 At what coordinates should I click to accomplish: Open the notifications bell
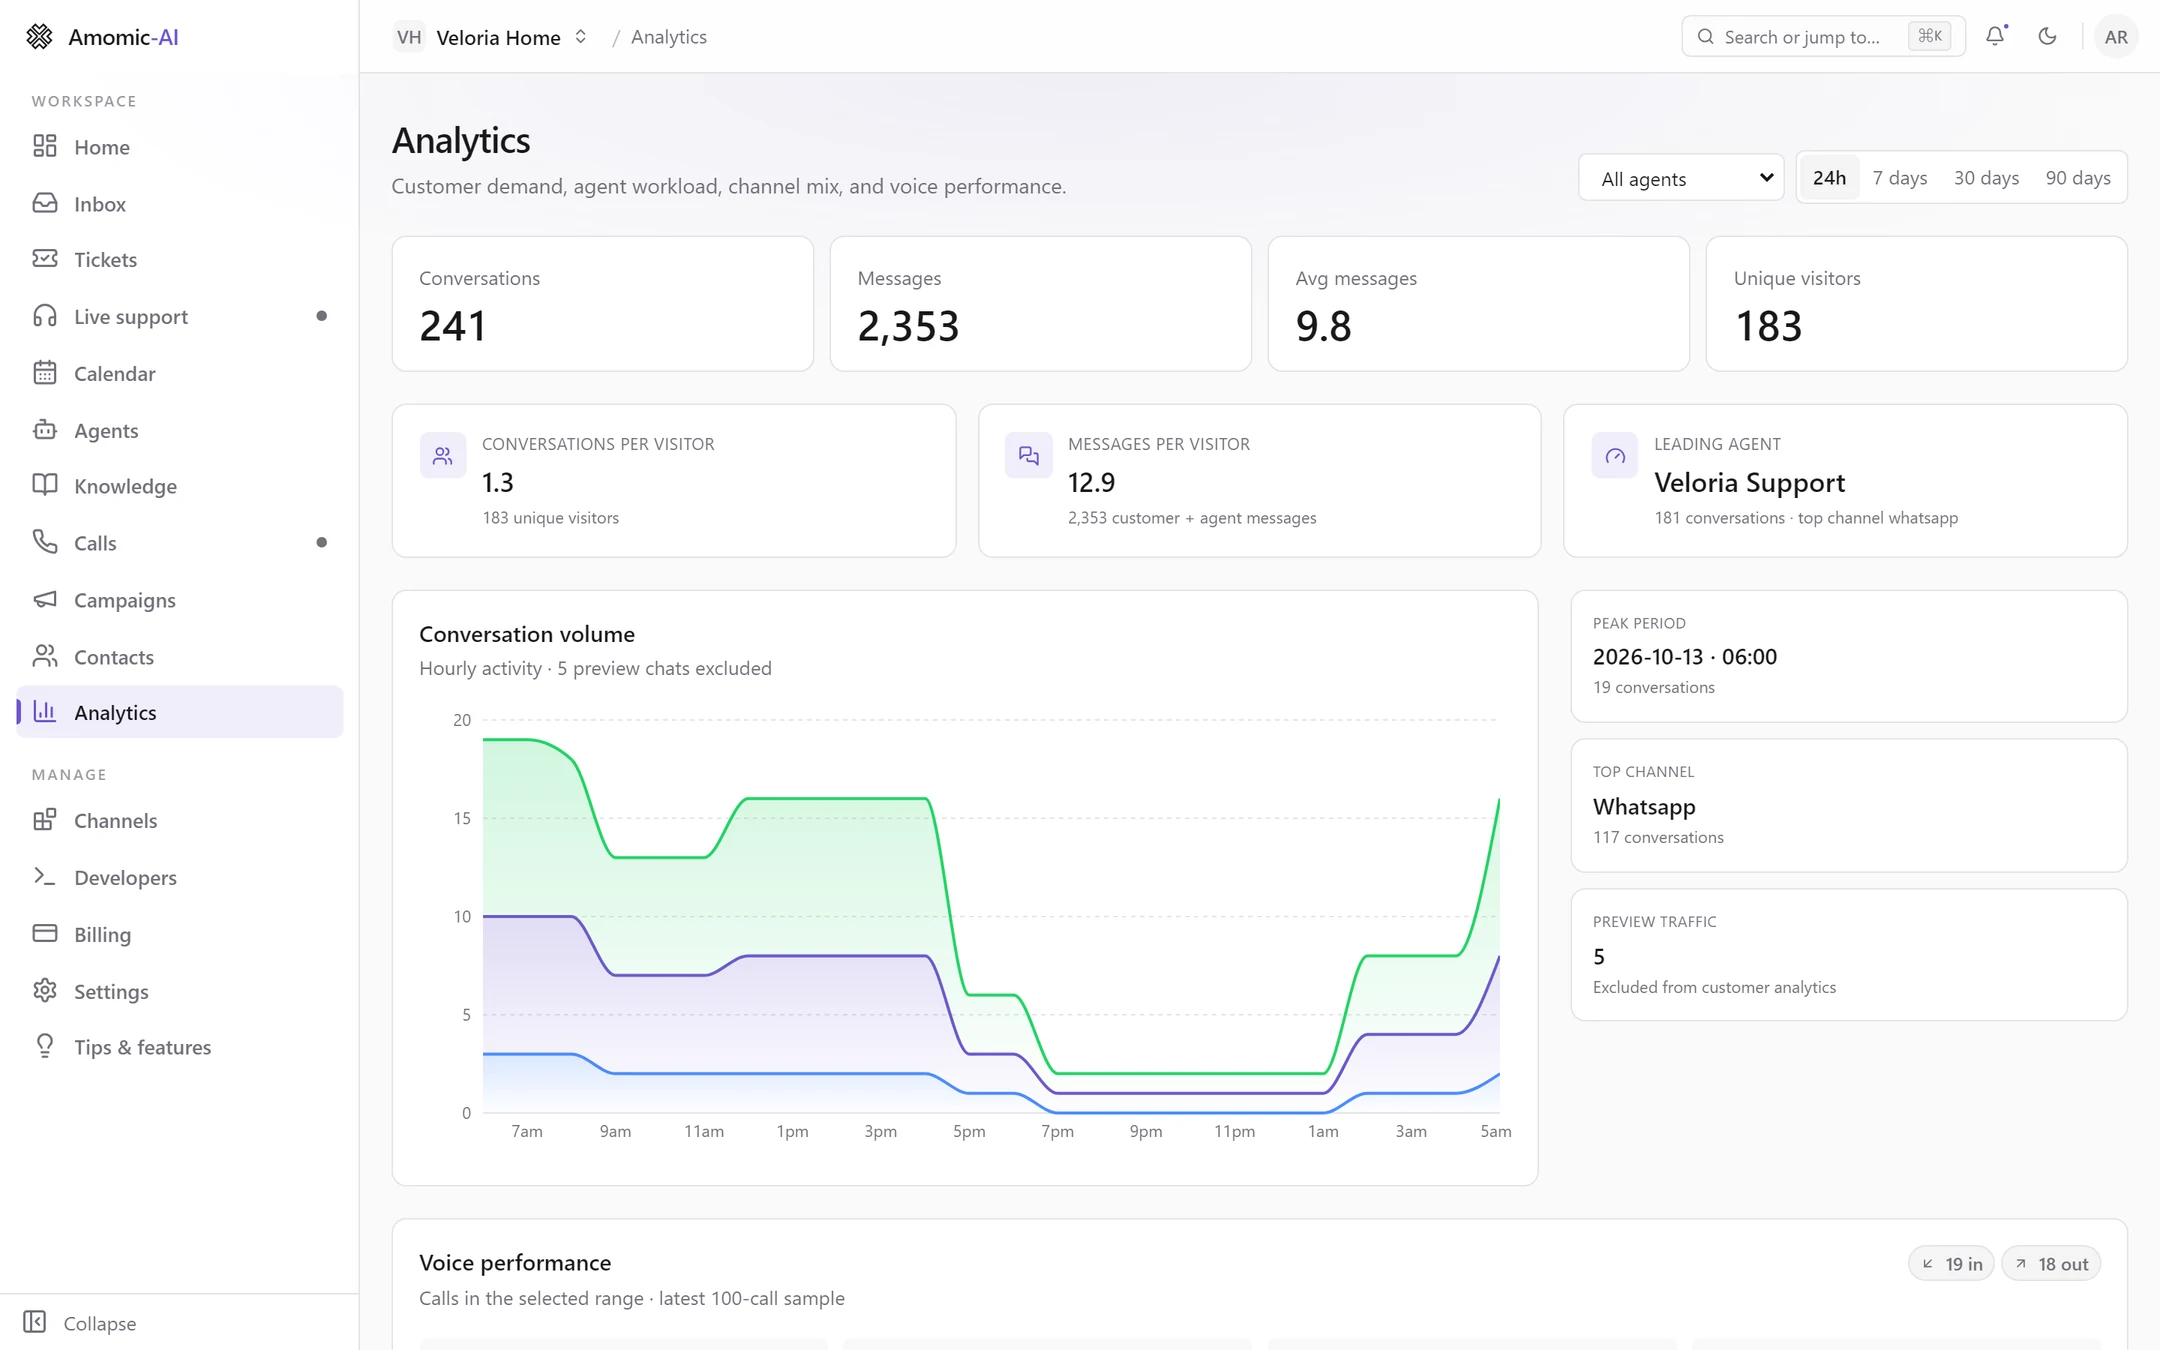click(1995, 36)
